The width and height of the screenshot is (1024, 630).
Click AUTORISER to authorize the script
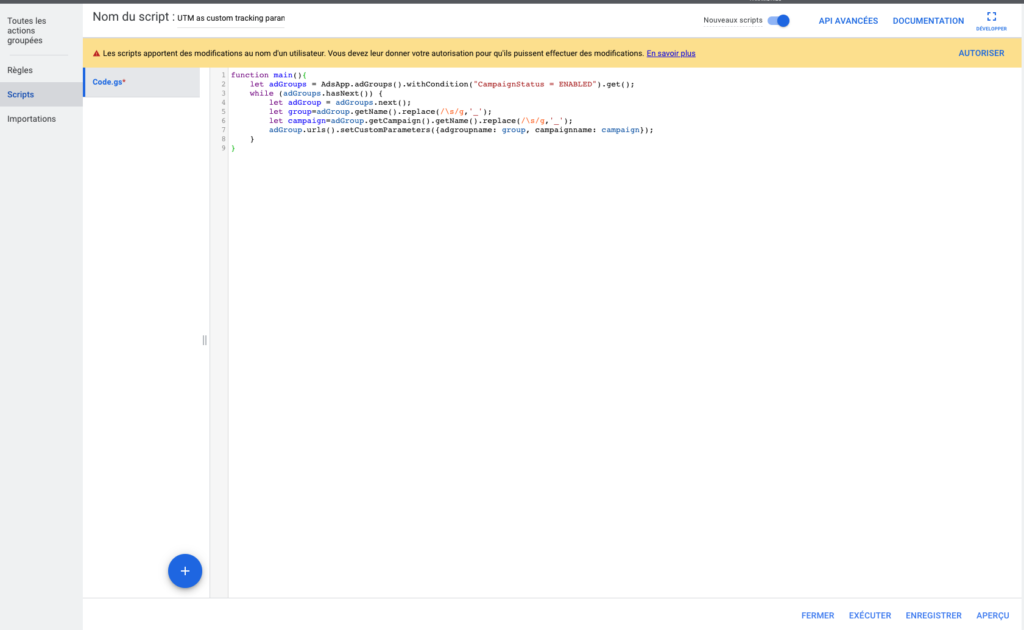tap(981, 54)
